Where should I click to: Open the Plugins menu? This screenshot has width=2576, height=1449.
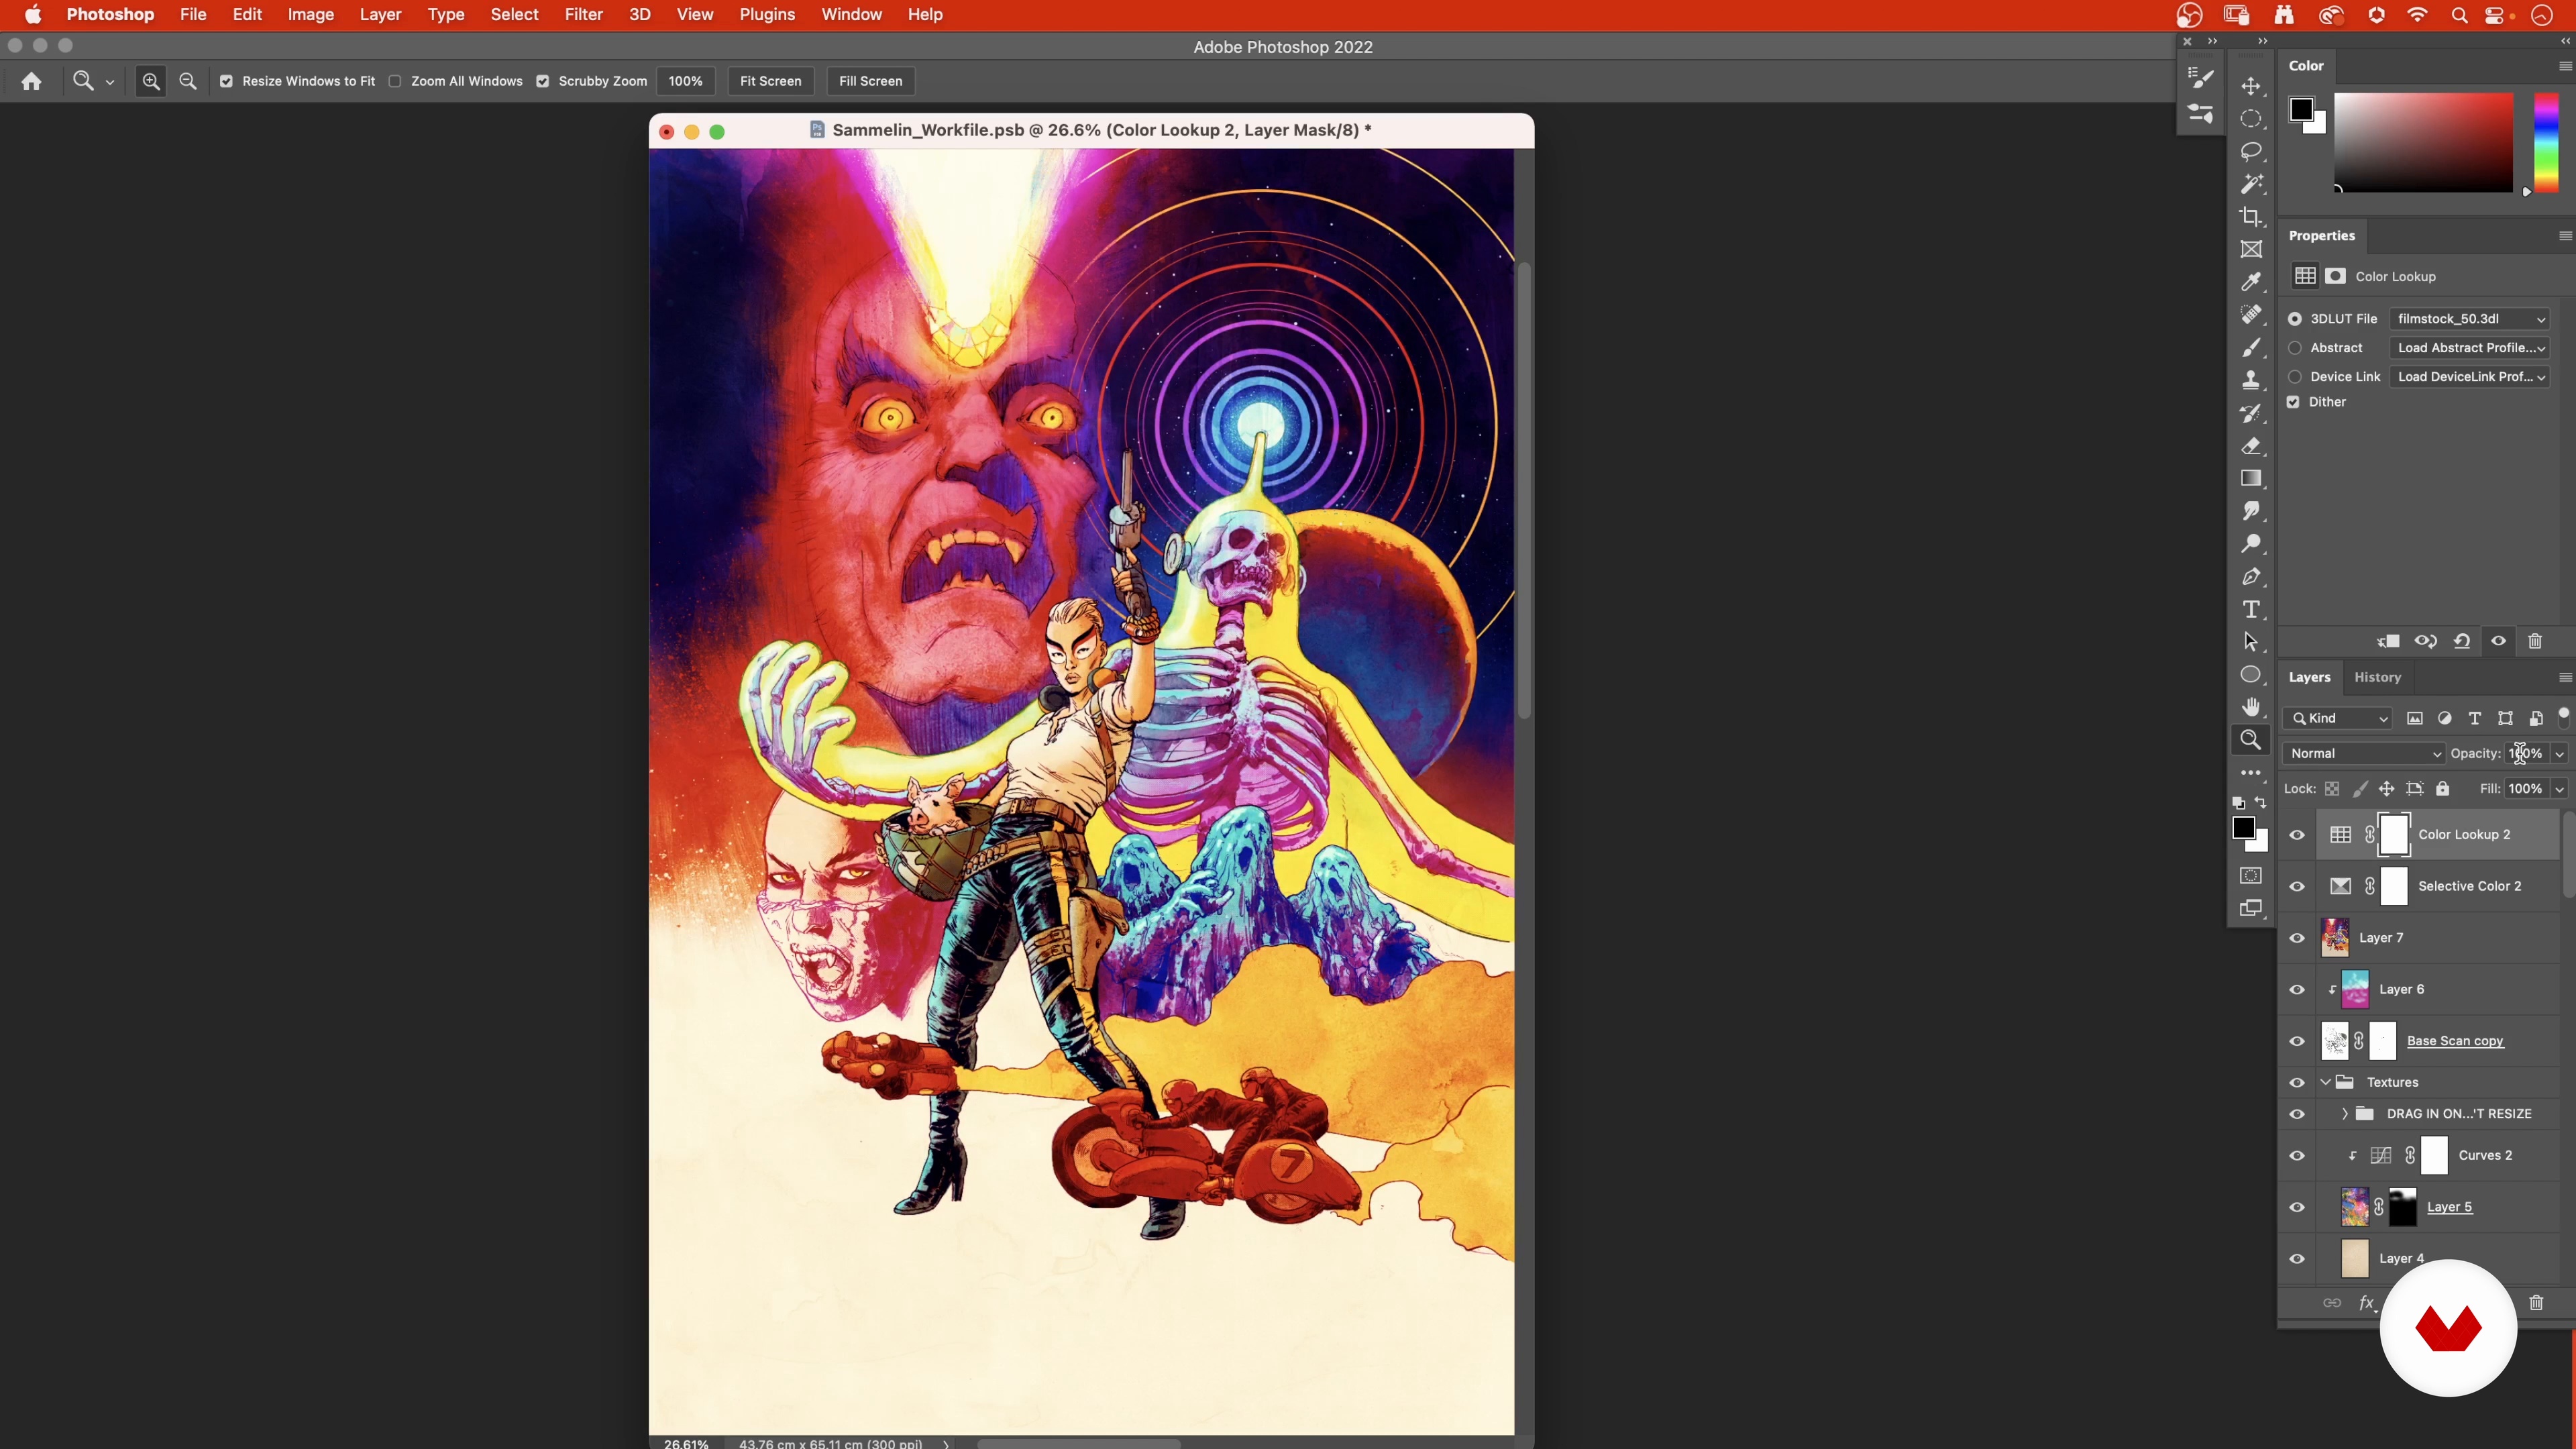767,15
